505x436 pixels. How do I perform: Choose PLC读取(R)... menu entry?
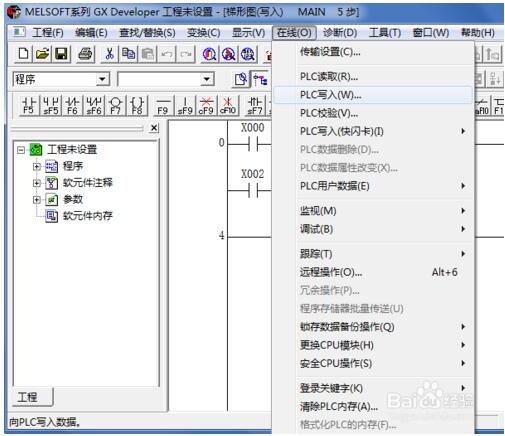[373, 77]
